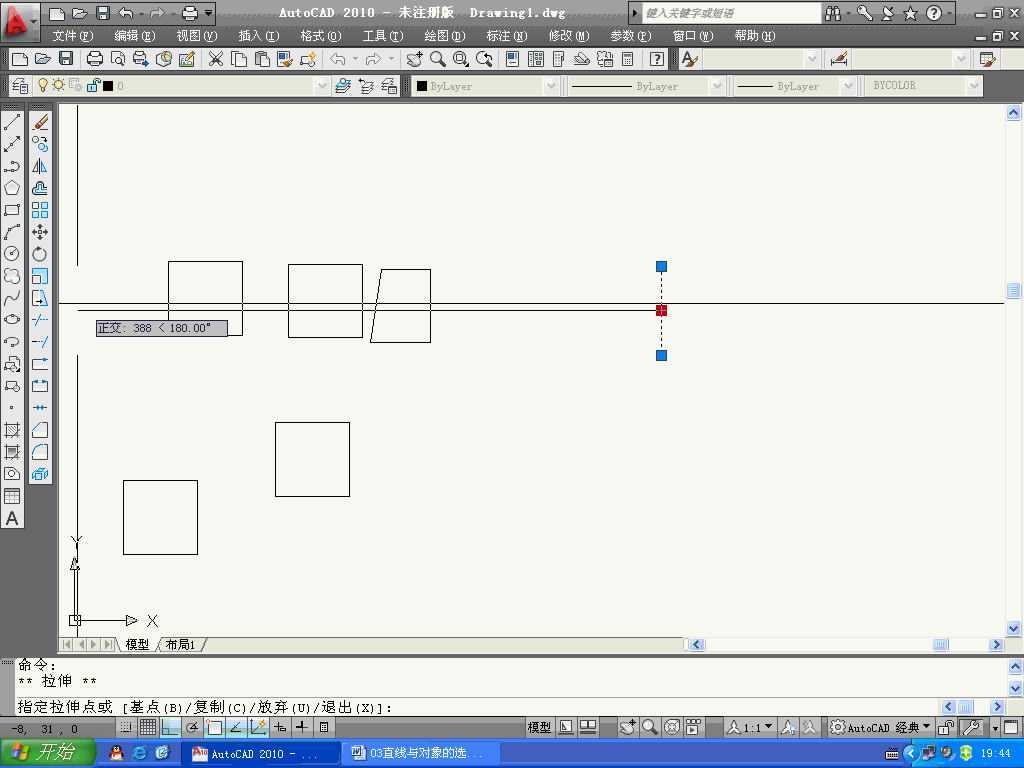Toggle Snap mode in status bar
Image resolution: width=1024 pixels, height=768 pixels.
point(126,727)
